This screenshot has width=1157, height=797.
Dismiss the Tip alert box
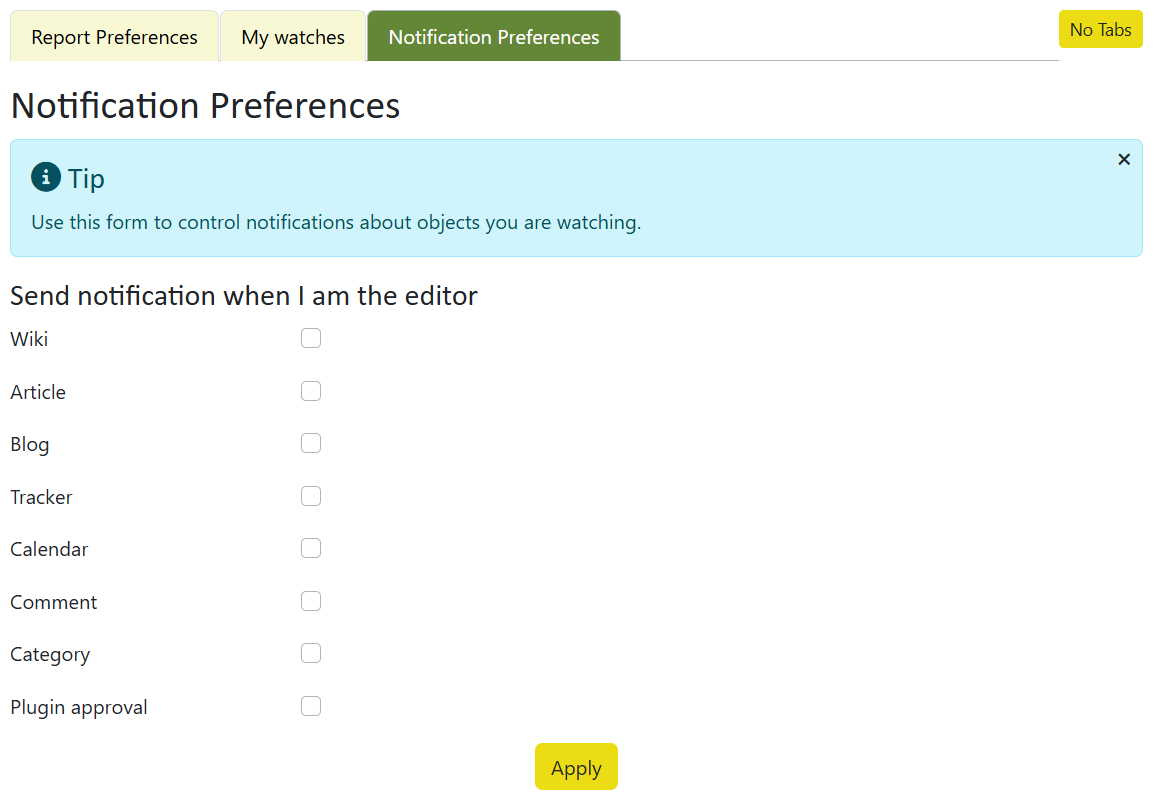click(x=1124, y=159)
